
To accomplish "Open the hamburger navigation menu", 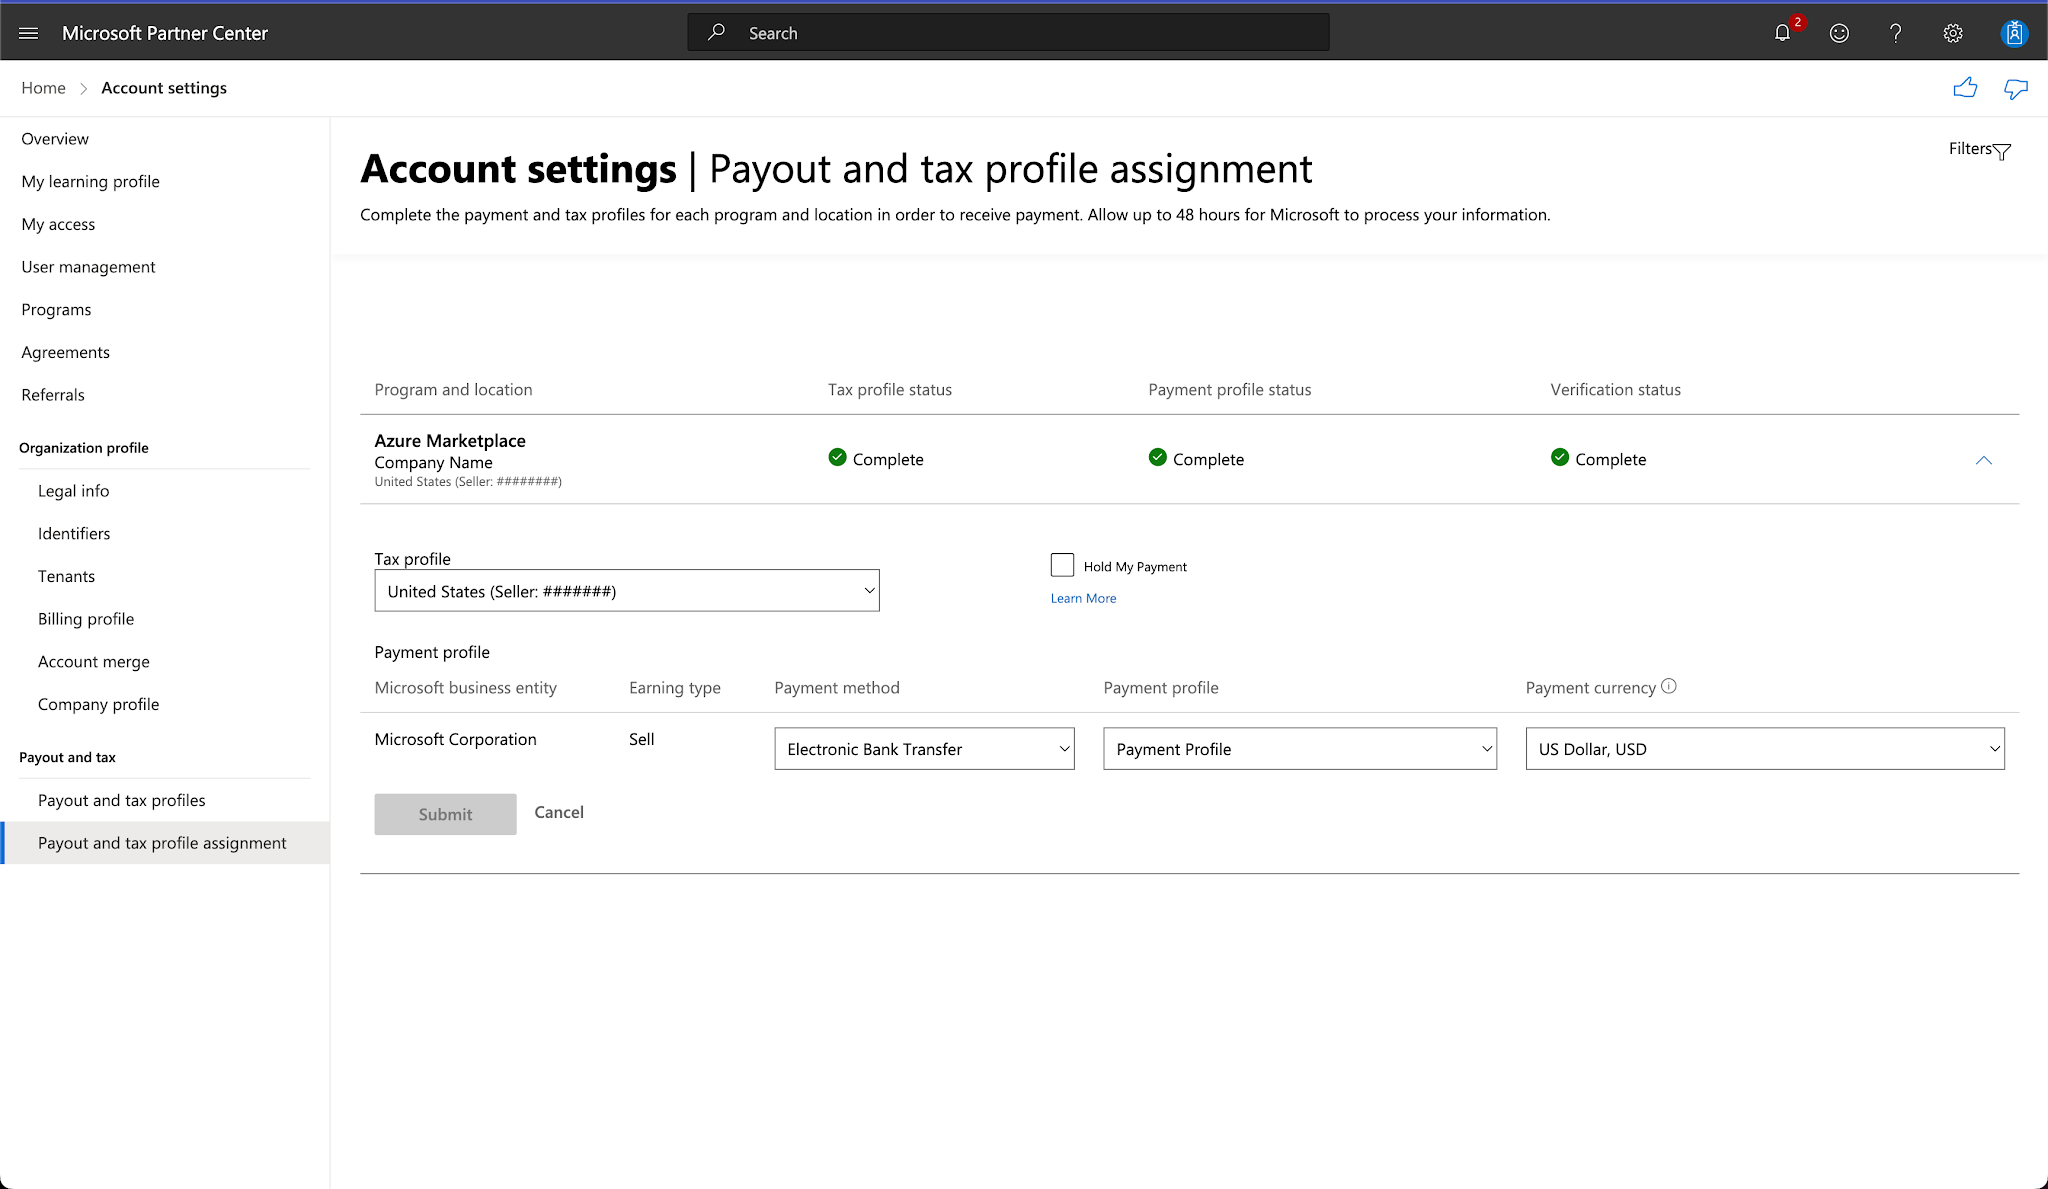I will coord(29,33).
